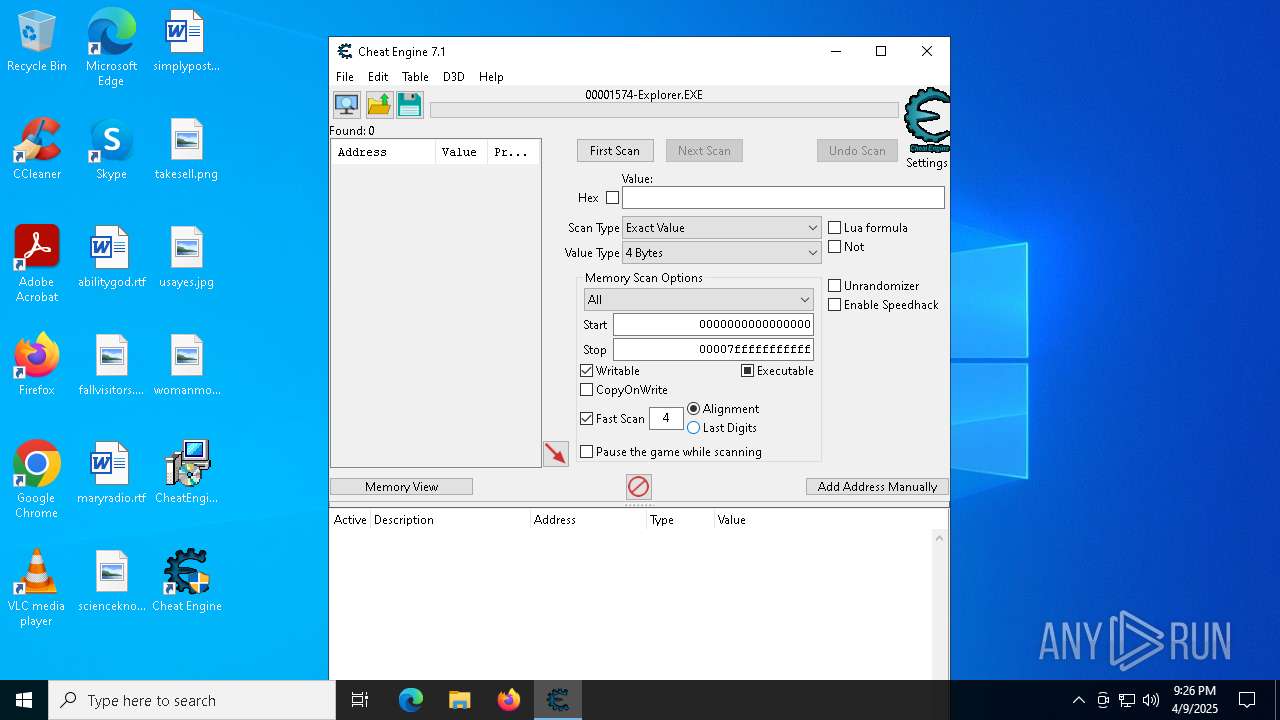The height and width of the screenshot is (720, 1280).
Task: Open the process list computer icon
Action: 347,104
